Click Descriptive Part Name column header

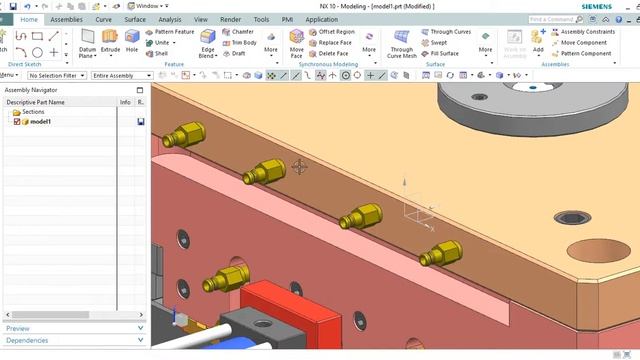click(x=60, y=102)
